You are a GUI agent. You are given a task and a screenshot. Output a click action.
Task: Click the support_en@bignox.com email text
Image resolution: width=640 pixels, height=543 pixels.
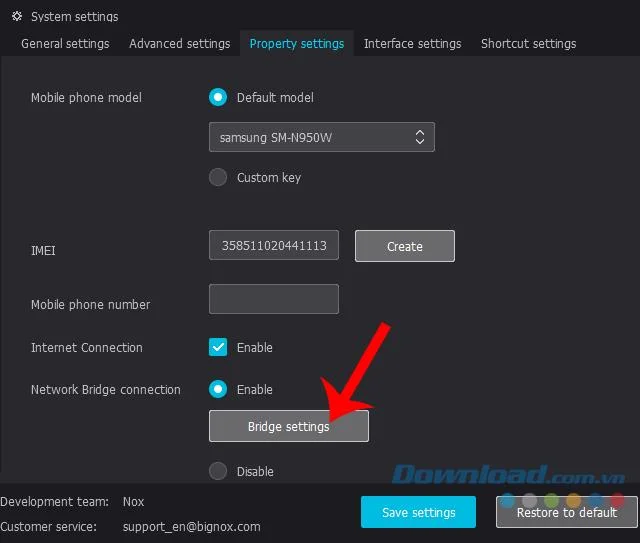click(x=191, y=527)
